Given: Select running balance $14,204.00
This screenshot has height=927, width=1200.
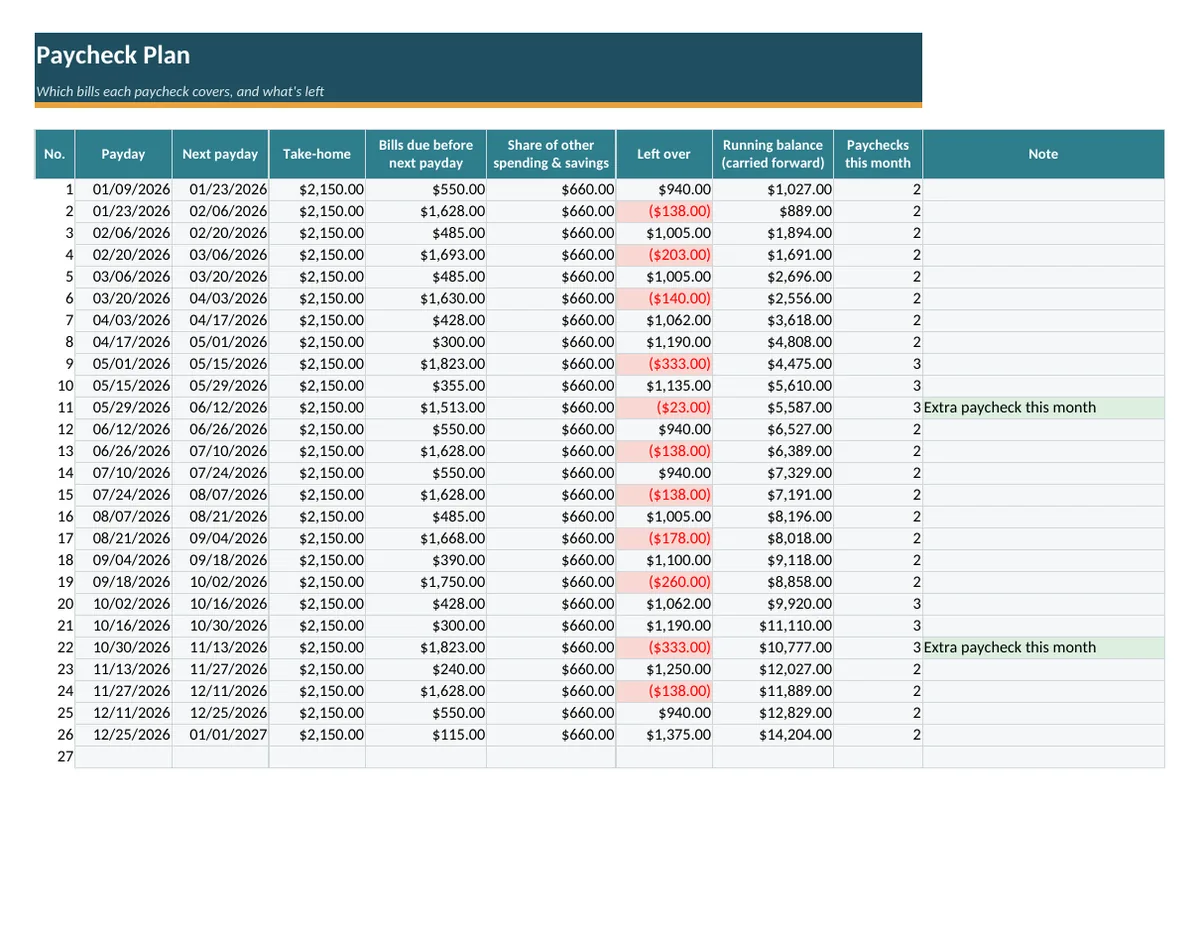Looking at the screenshot, I should (x=773, y=734).
